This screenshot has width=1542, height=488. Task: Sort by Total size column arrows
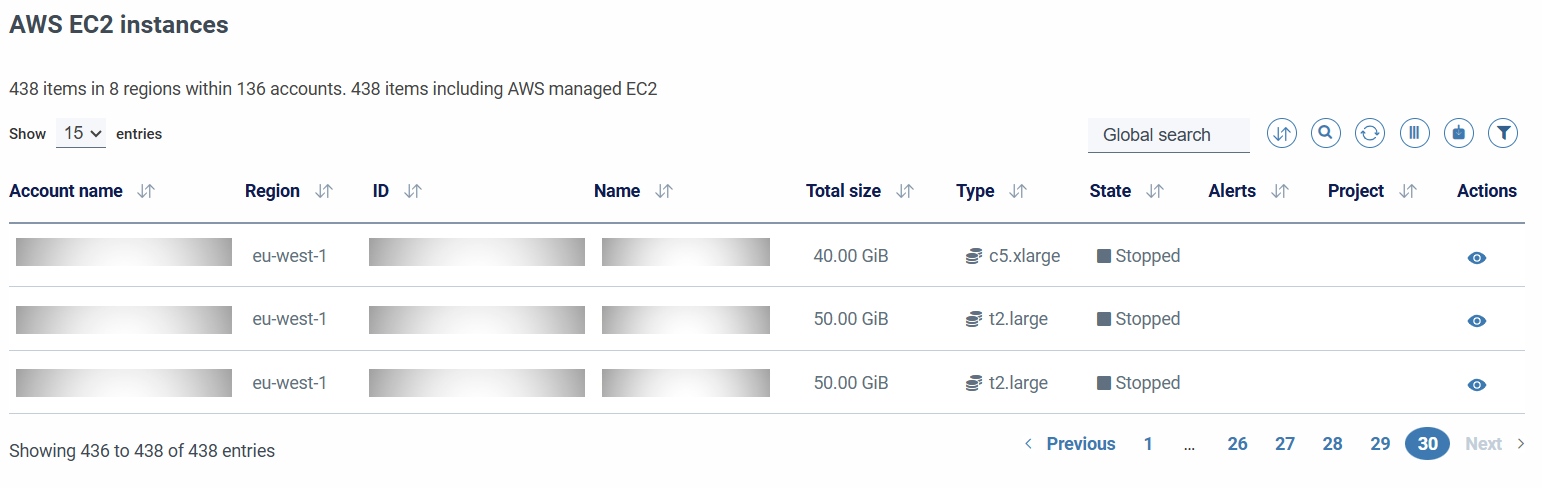(x=905, y=191)
